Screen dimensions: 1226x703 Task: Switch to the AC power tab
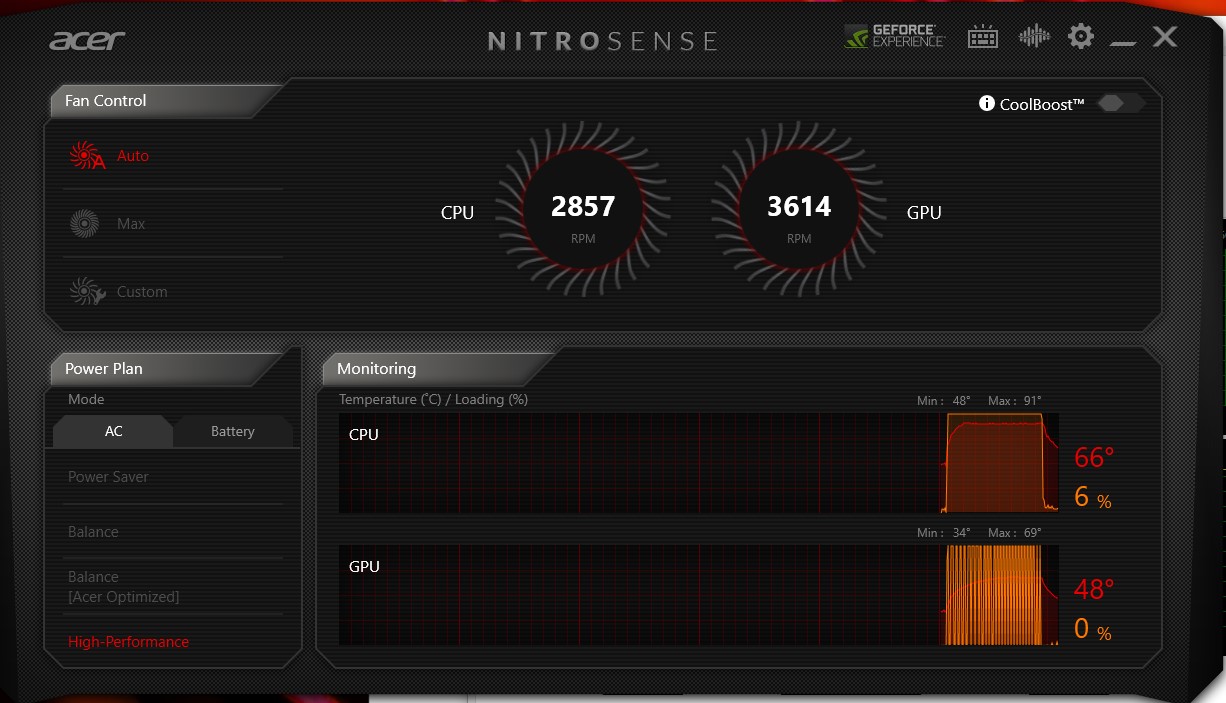114,431
